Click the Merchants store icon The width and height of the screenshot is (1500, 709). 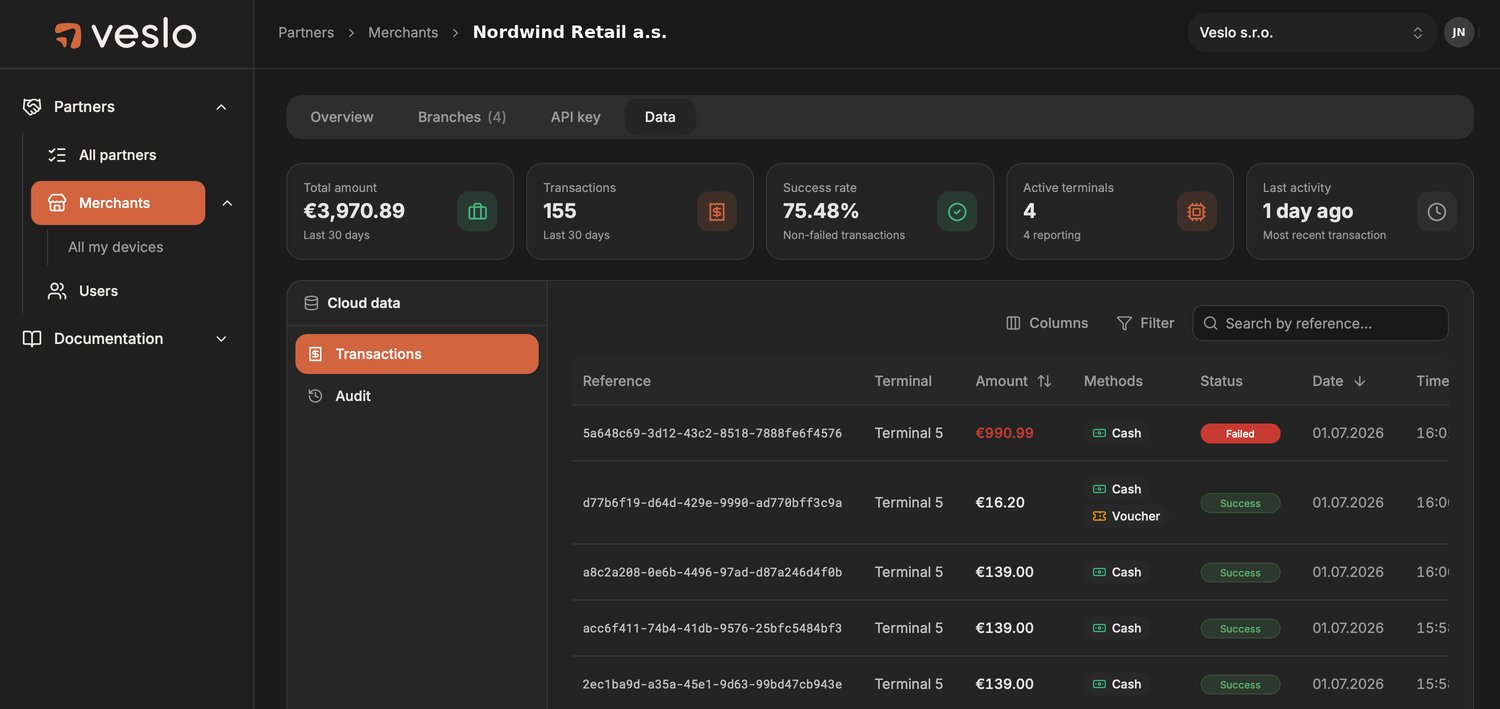click(57, 203)
